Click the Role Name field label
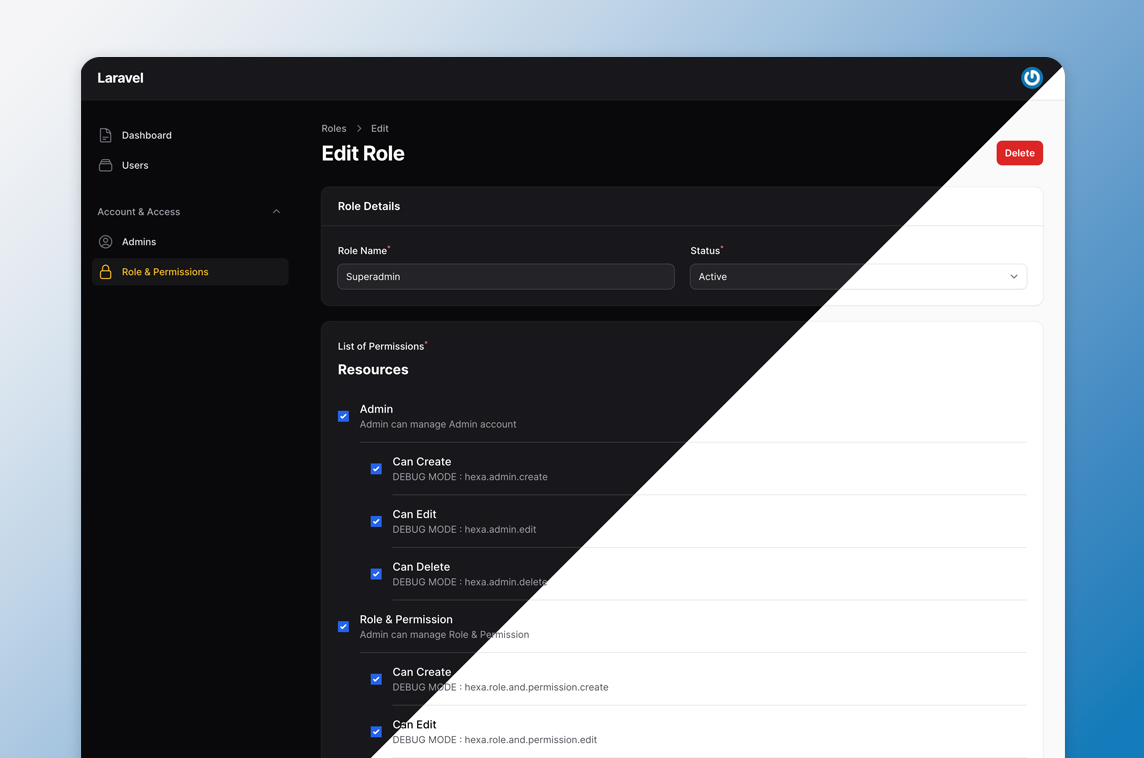 tap(362, 251)
